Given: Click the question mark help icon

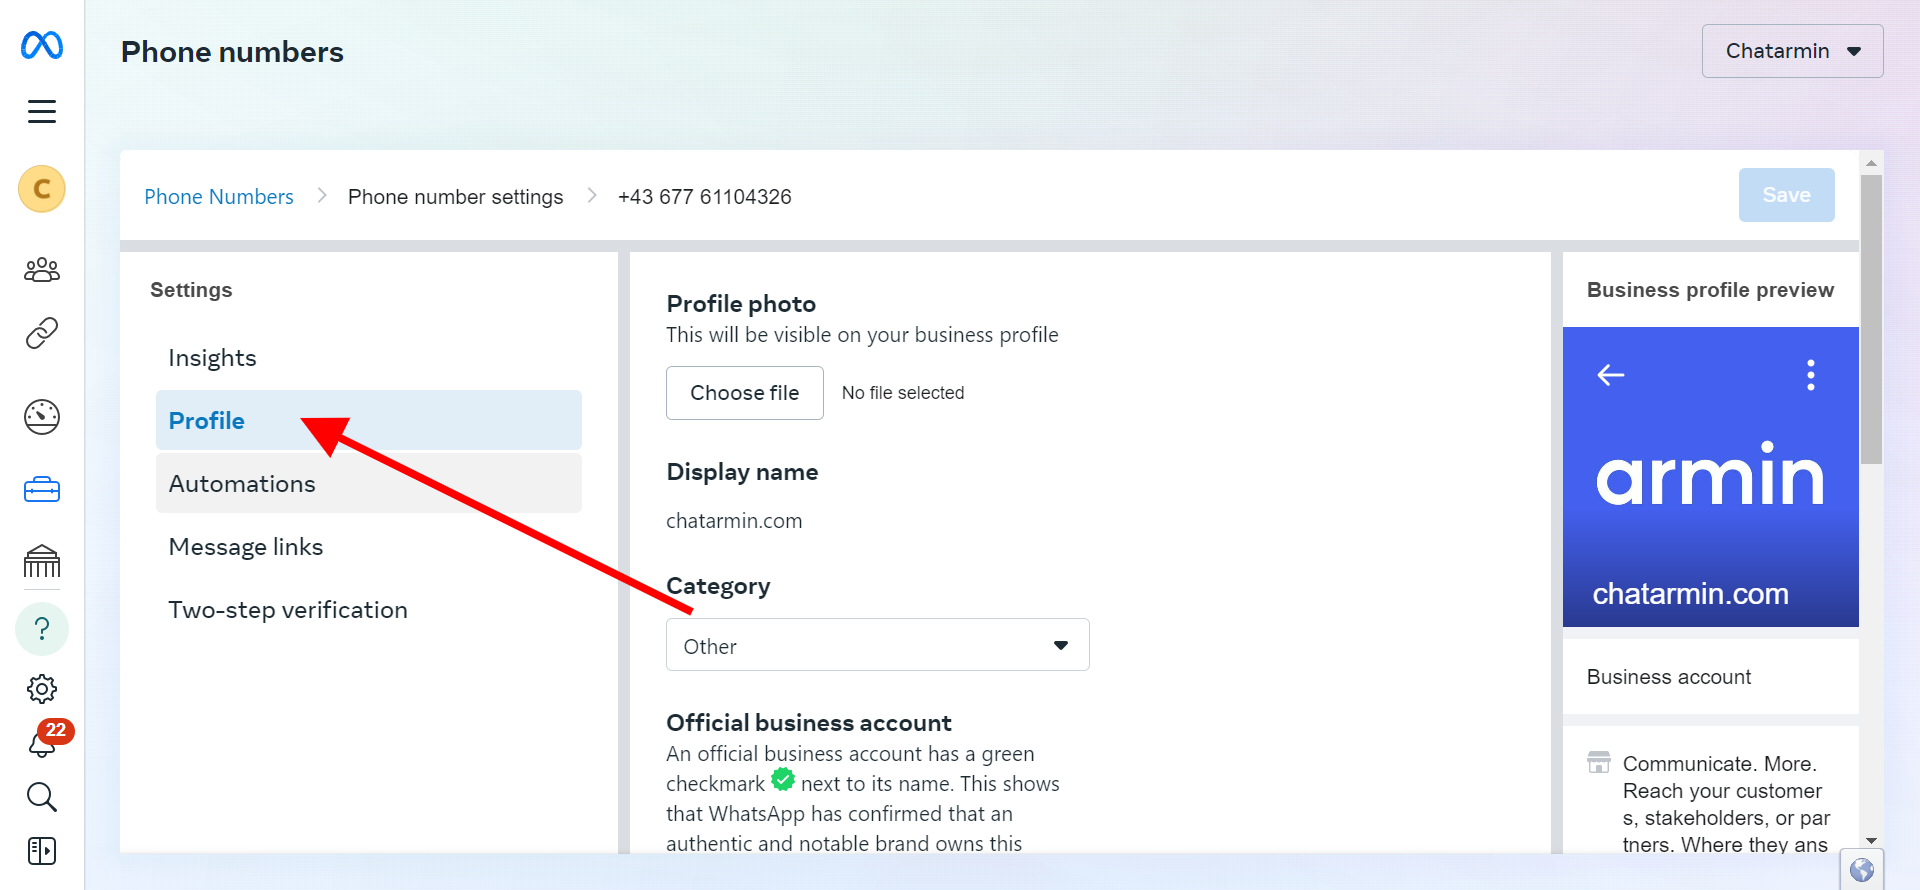Looking at the screenshot, I should click(42, 629).
